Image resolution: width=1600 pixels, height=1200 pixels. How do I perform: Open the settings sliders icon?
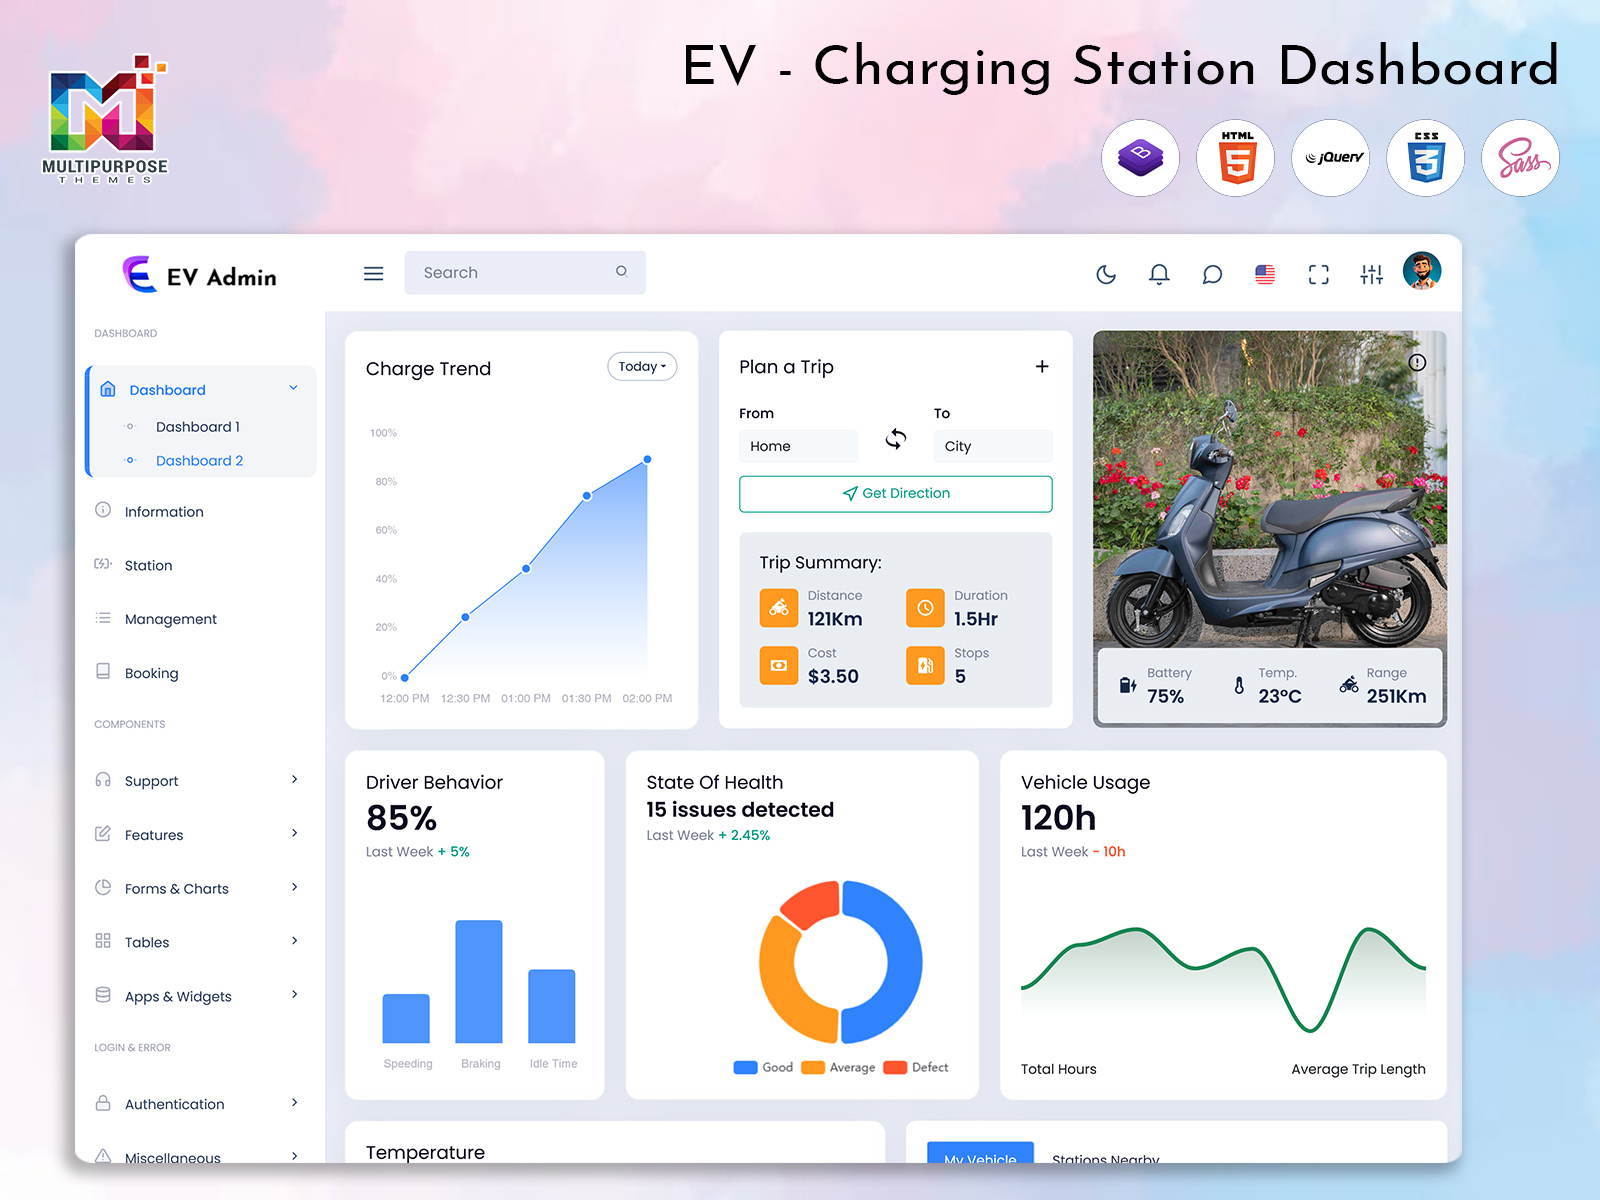(1372, 274)
